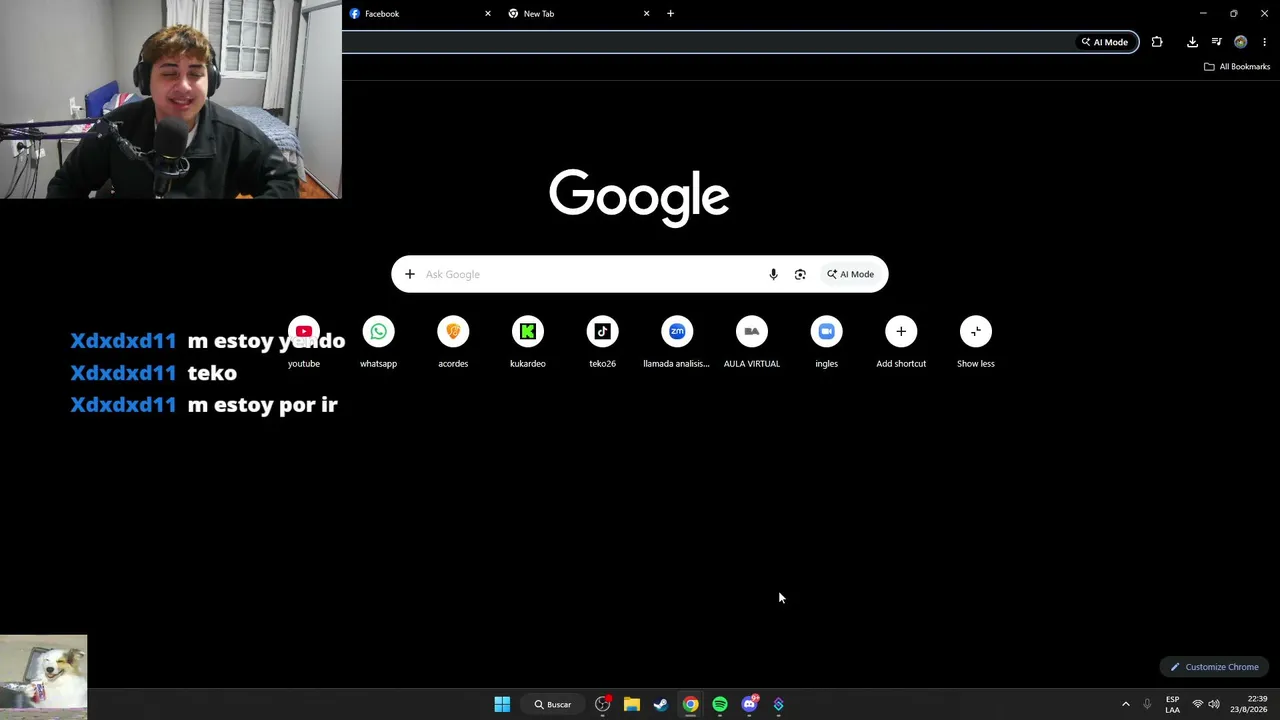This screenshot has width=1280, height=720.
Task: Open the media controls button
Action: click(1216, 42)
